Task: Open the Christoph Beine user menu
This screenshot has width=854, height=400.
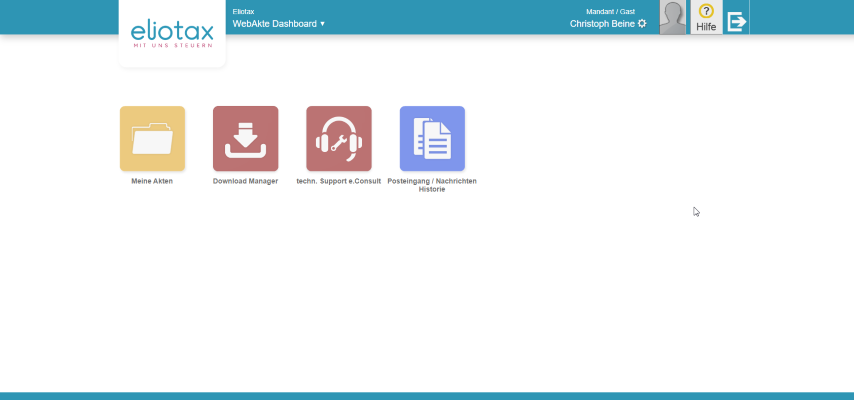Action: 602,23
